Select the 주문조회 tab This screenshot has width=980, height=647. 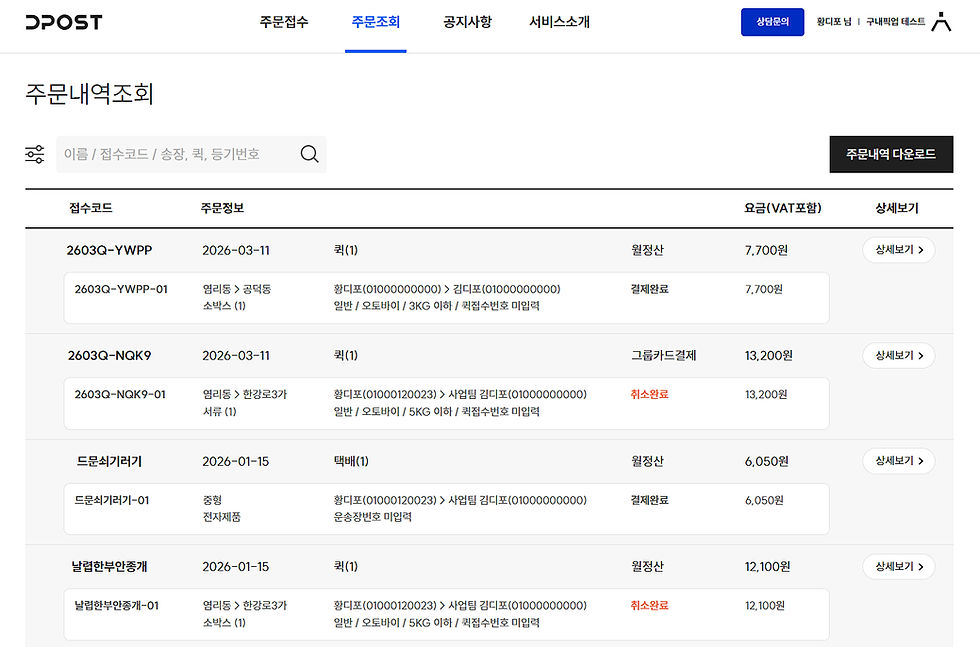click(376, 22)
